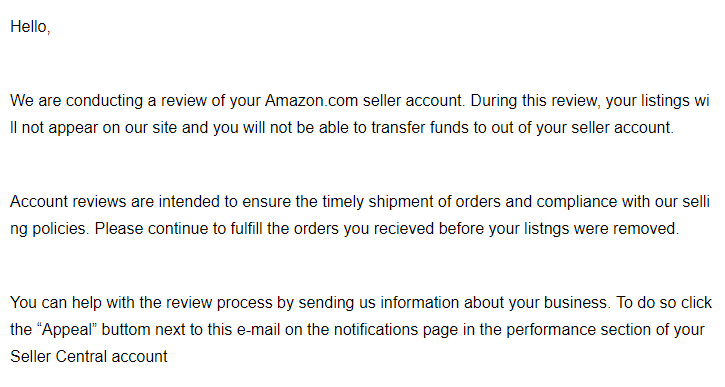Click the words "Account reviews"
725x387 pixels.
(x=68, y=202)
